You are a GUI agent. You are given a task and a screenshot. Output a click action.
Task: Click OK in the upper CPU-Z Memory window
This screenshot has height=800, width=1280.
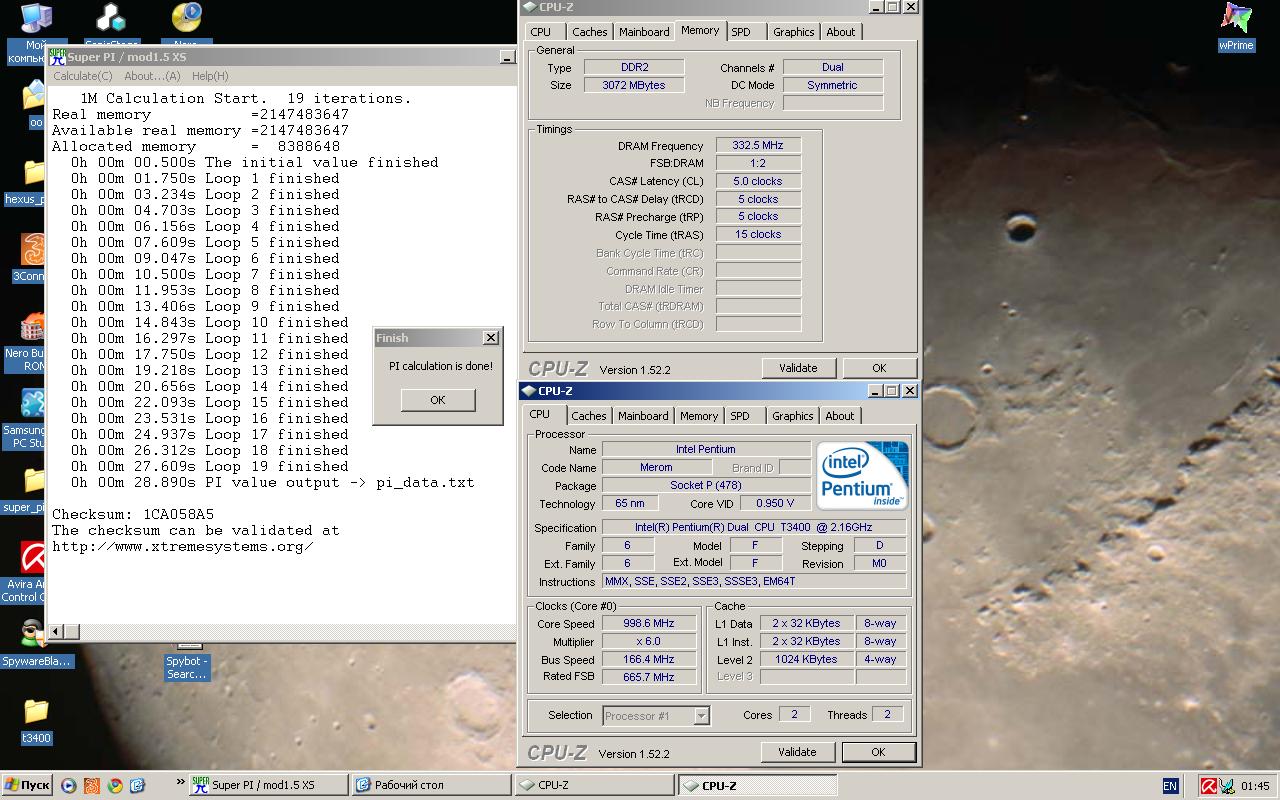(879, 368)
